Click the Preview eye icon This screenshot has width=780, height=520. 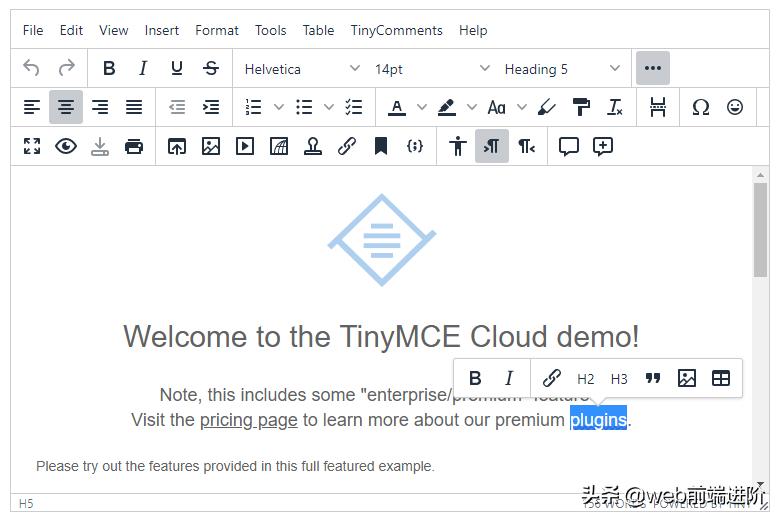tap(66, 146)
